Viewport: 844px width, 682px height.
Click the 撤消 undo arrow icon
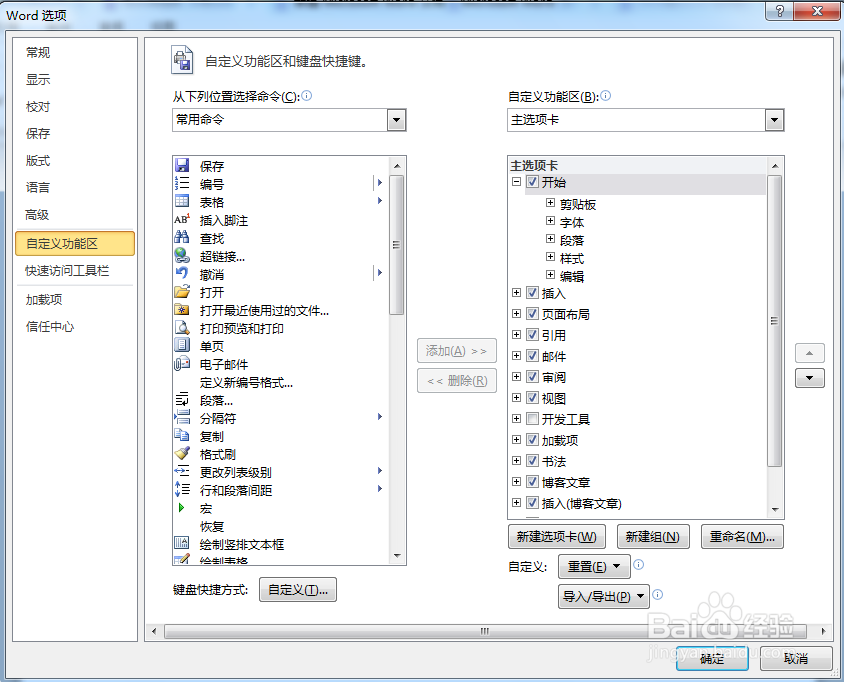click(x=182, y=273)
